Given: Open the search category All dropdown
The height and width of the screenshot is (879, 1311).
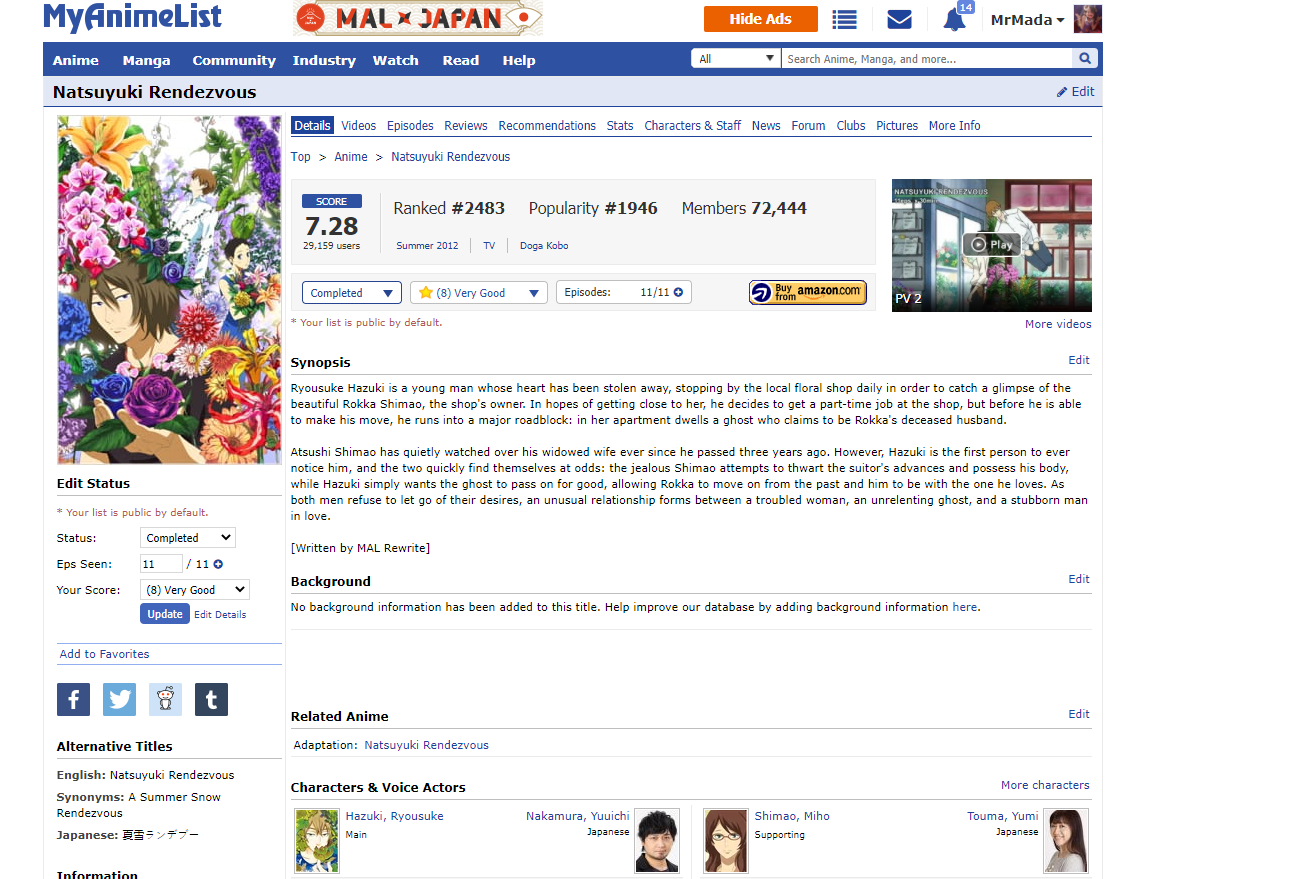Looking at the screenshot, I should 736,59.
